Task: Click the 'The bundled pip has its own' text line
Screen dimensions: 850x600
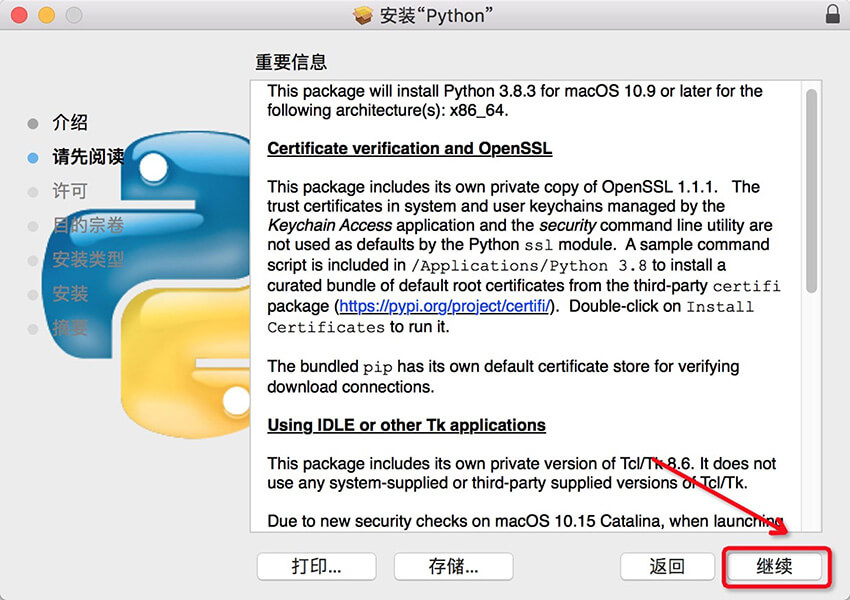Action: tap(503, 367)
